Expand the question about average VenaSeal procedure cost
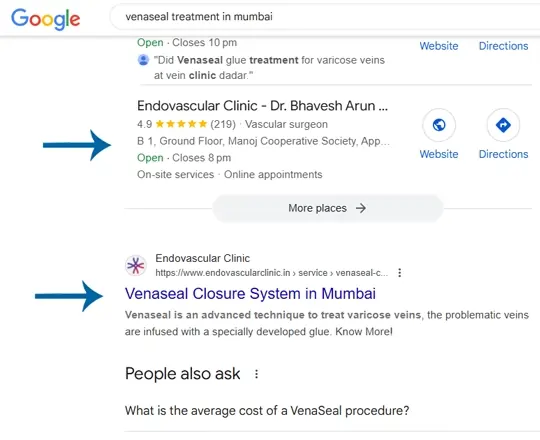The image size is (540, 440). click(x=267, y=410)
